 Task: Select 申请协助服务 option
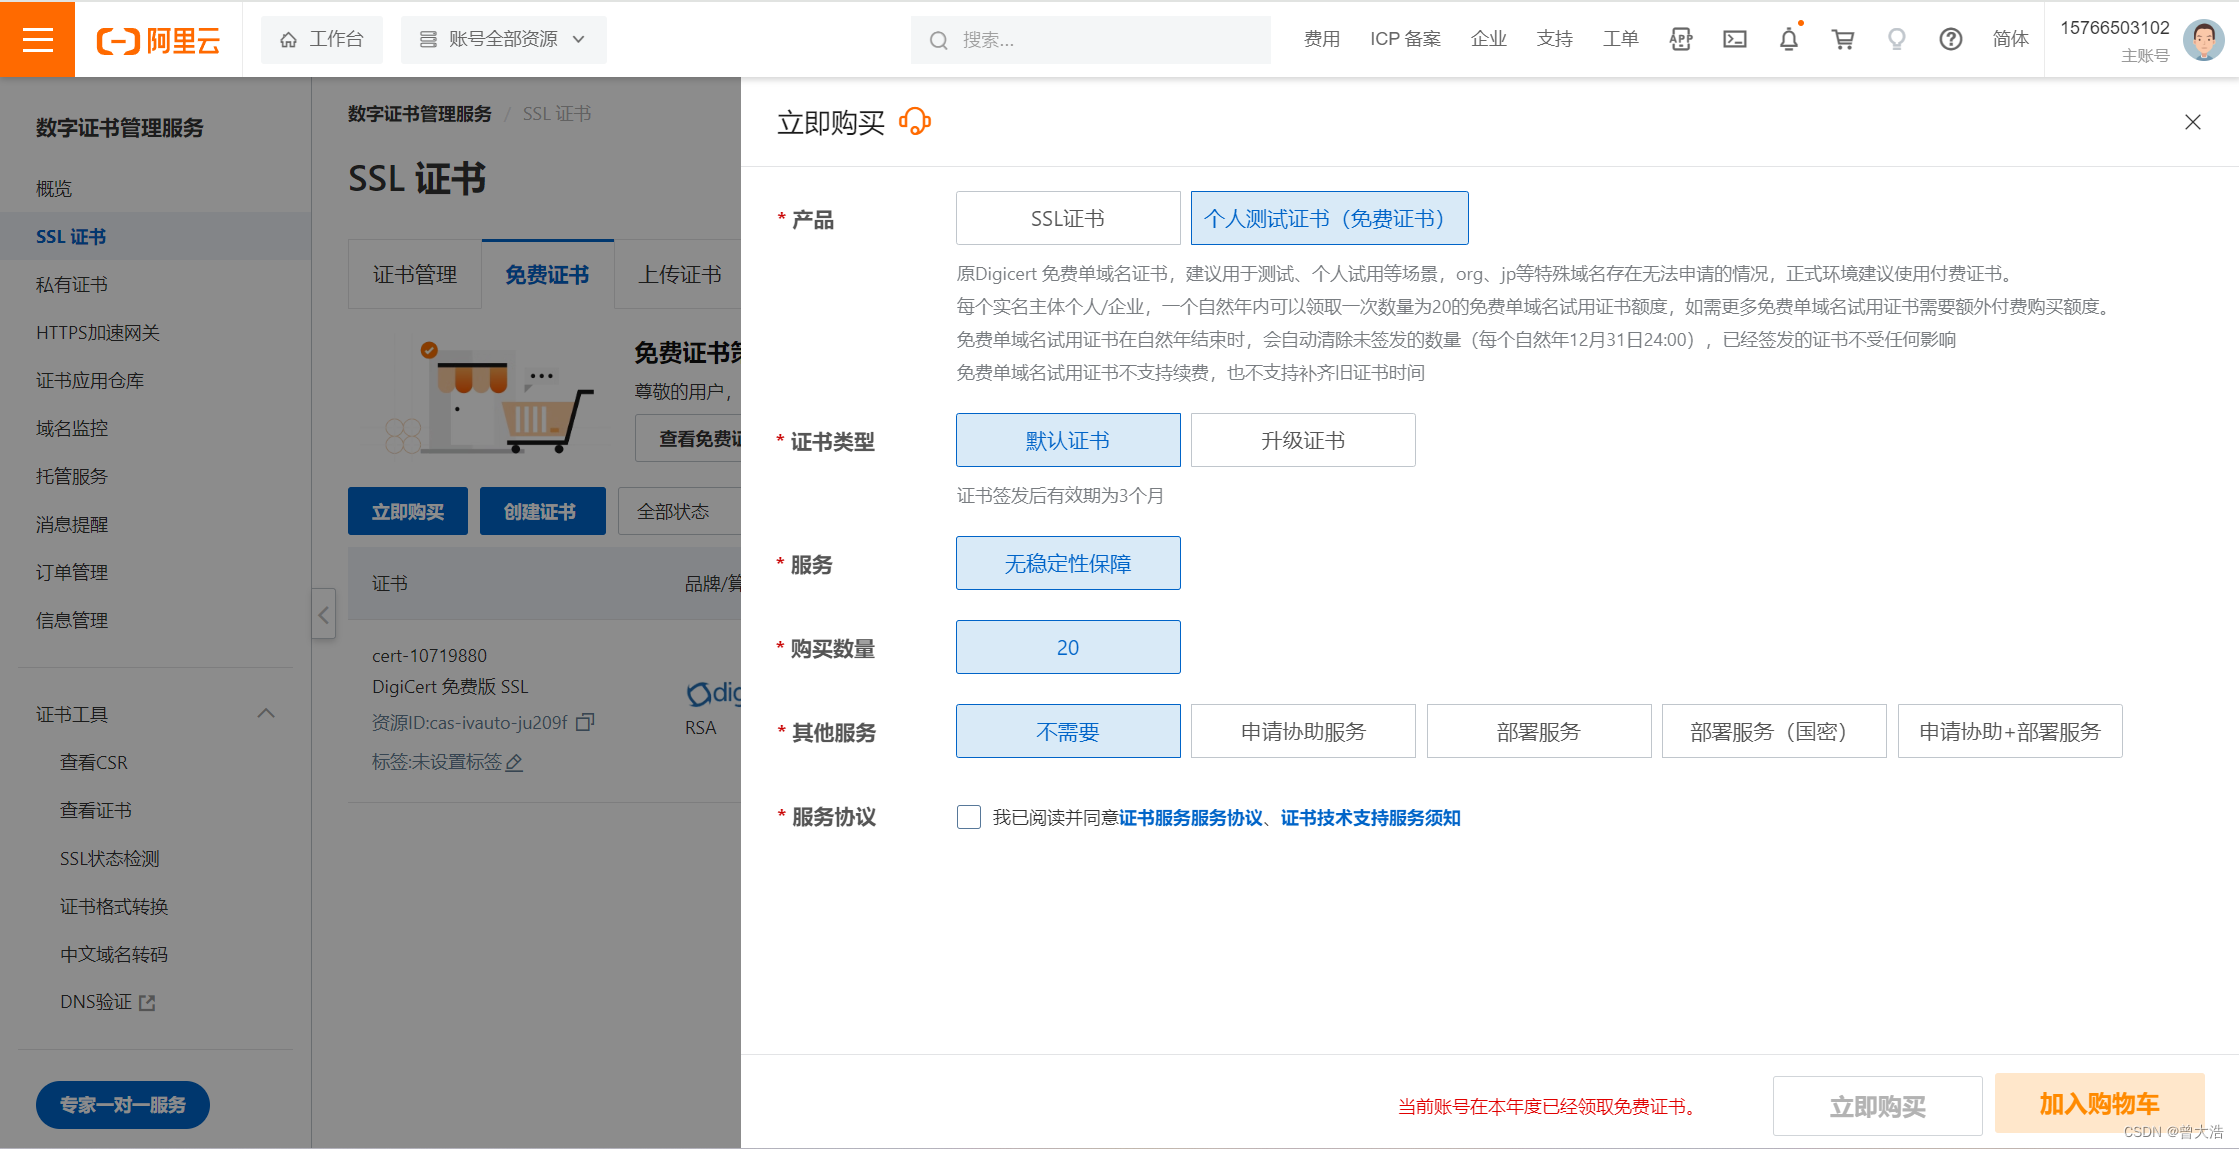[x=1303, y=731]
